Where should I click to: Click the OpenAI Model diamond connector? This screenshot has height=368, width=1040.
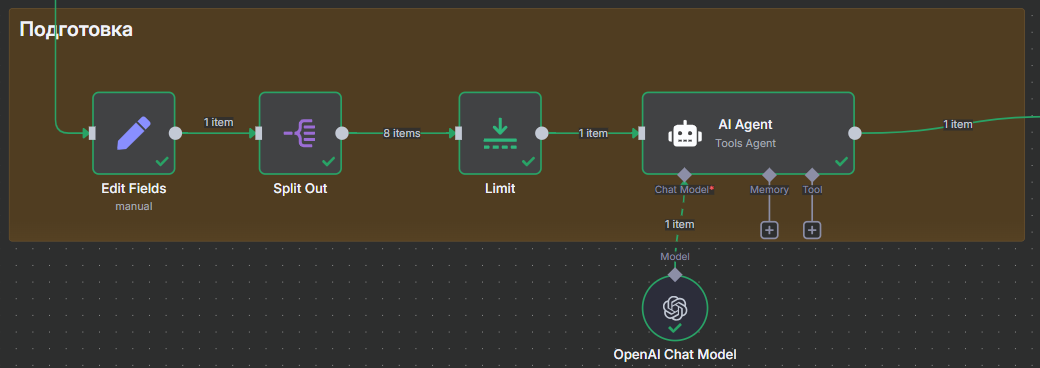[675, 275]
